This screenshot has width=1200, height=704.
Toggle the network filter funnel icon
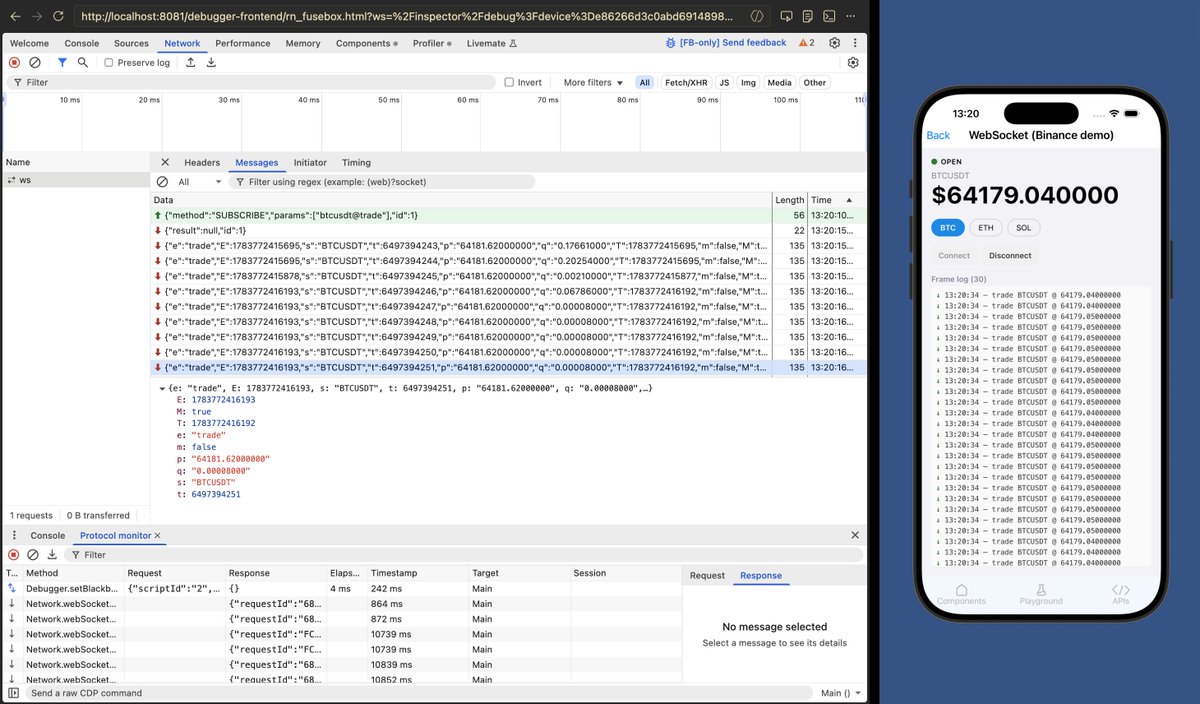(x=62, y=62)
